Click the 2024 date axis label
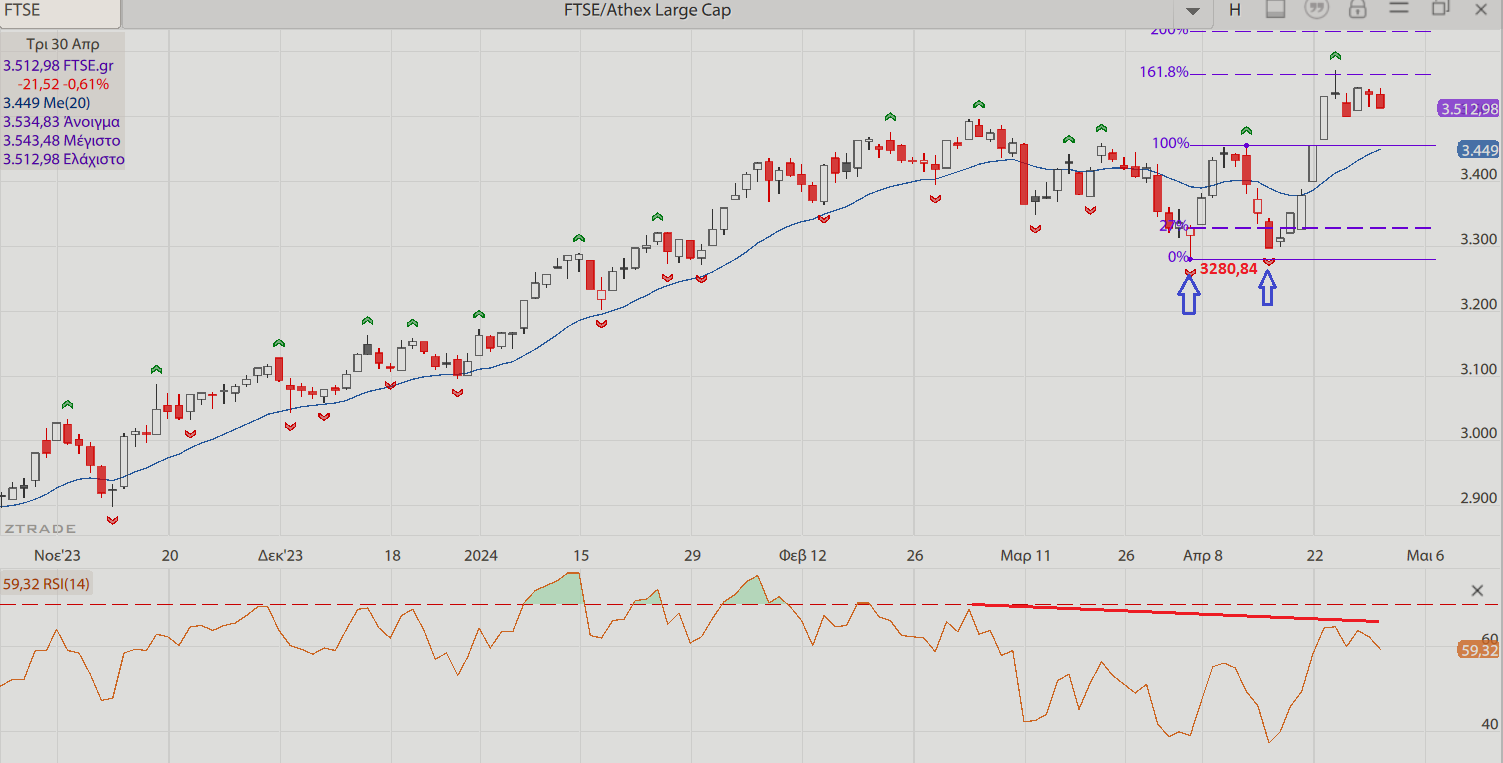The image size is (1503, 763). coord(479,555)
